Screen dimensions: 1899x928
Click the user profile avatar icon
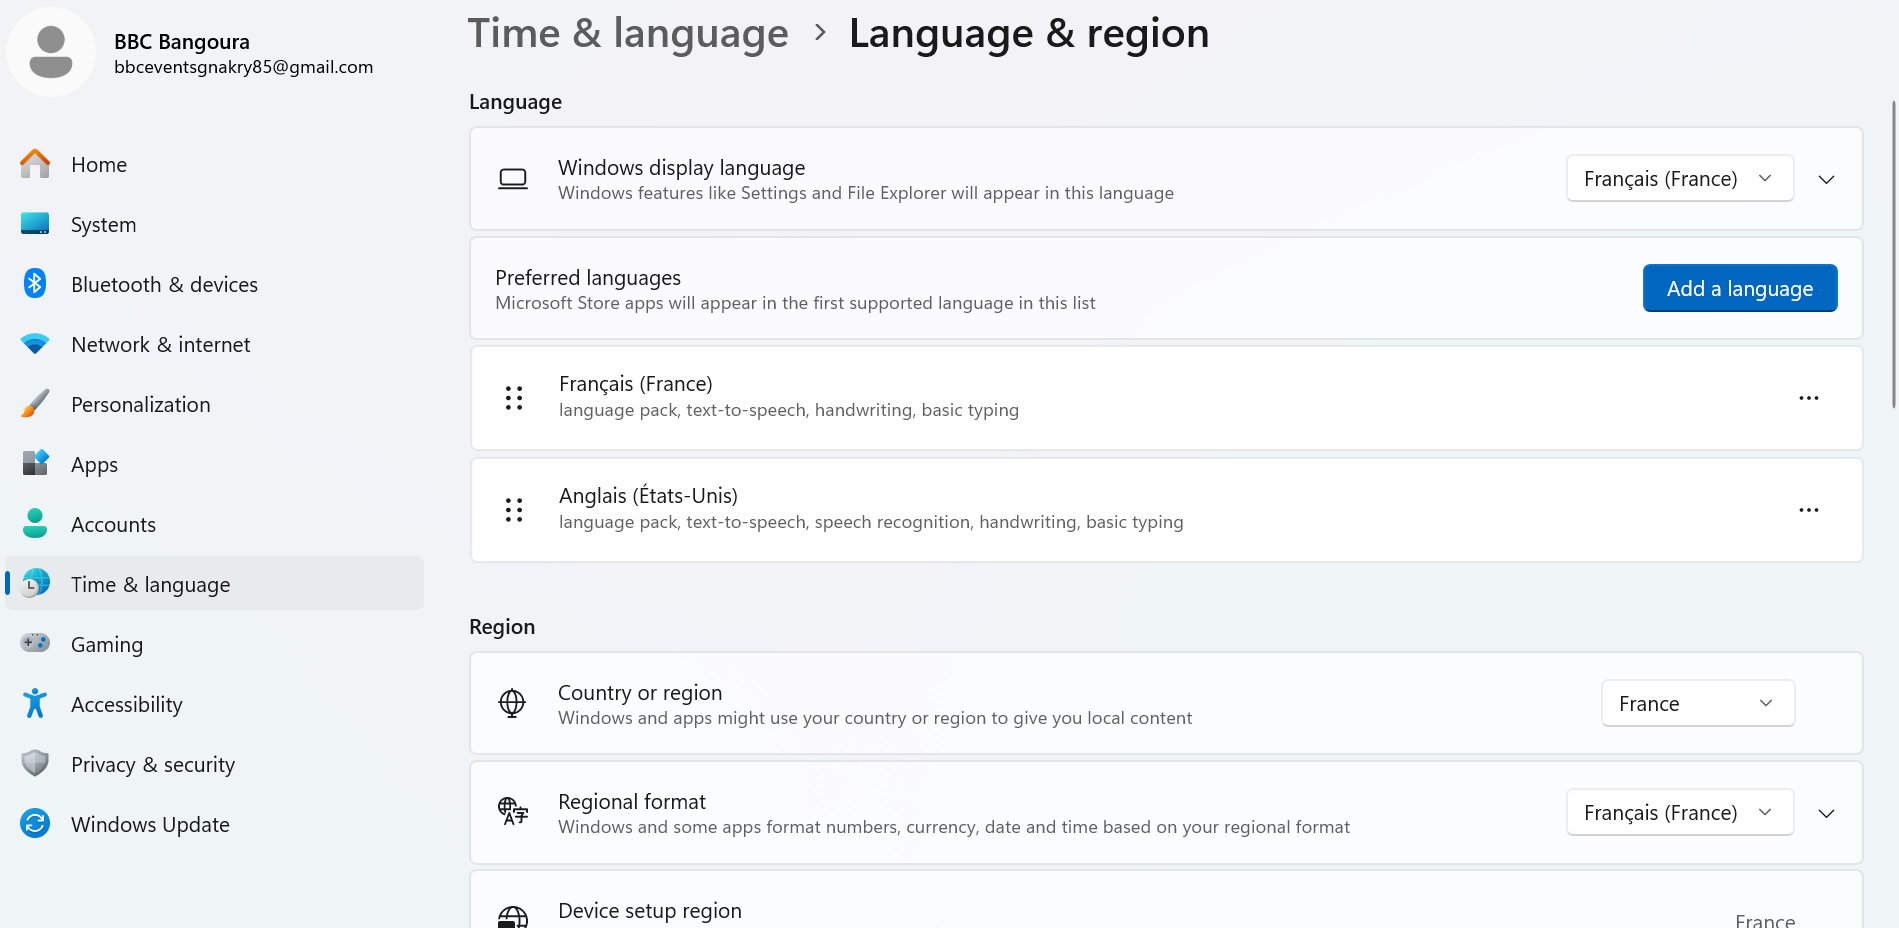[x=51, y=52]
